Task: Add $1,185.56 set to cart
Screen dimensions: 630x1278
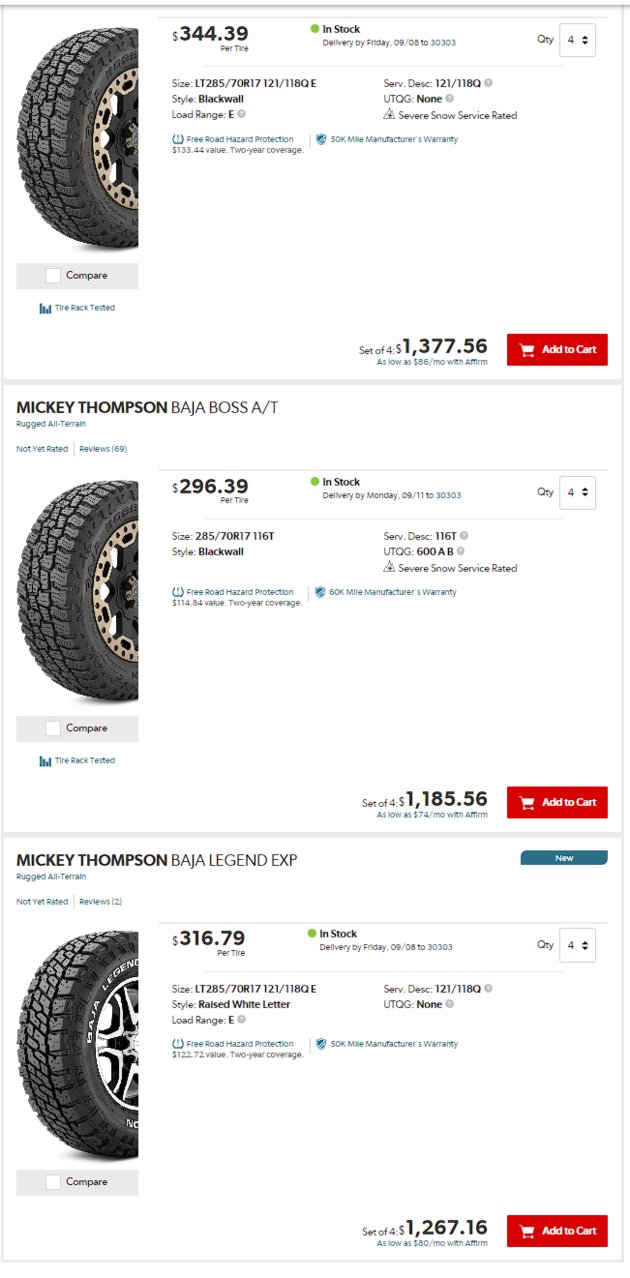Action: point(557,802)
